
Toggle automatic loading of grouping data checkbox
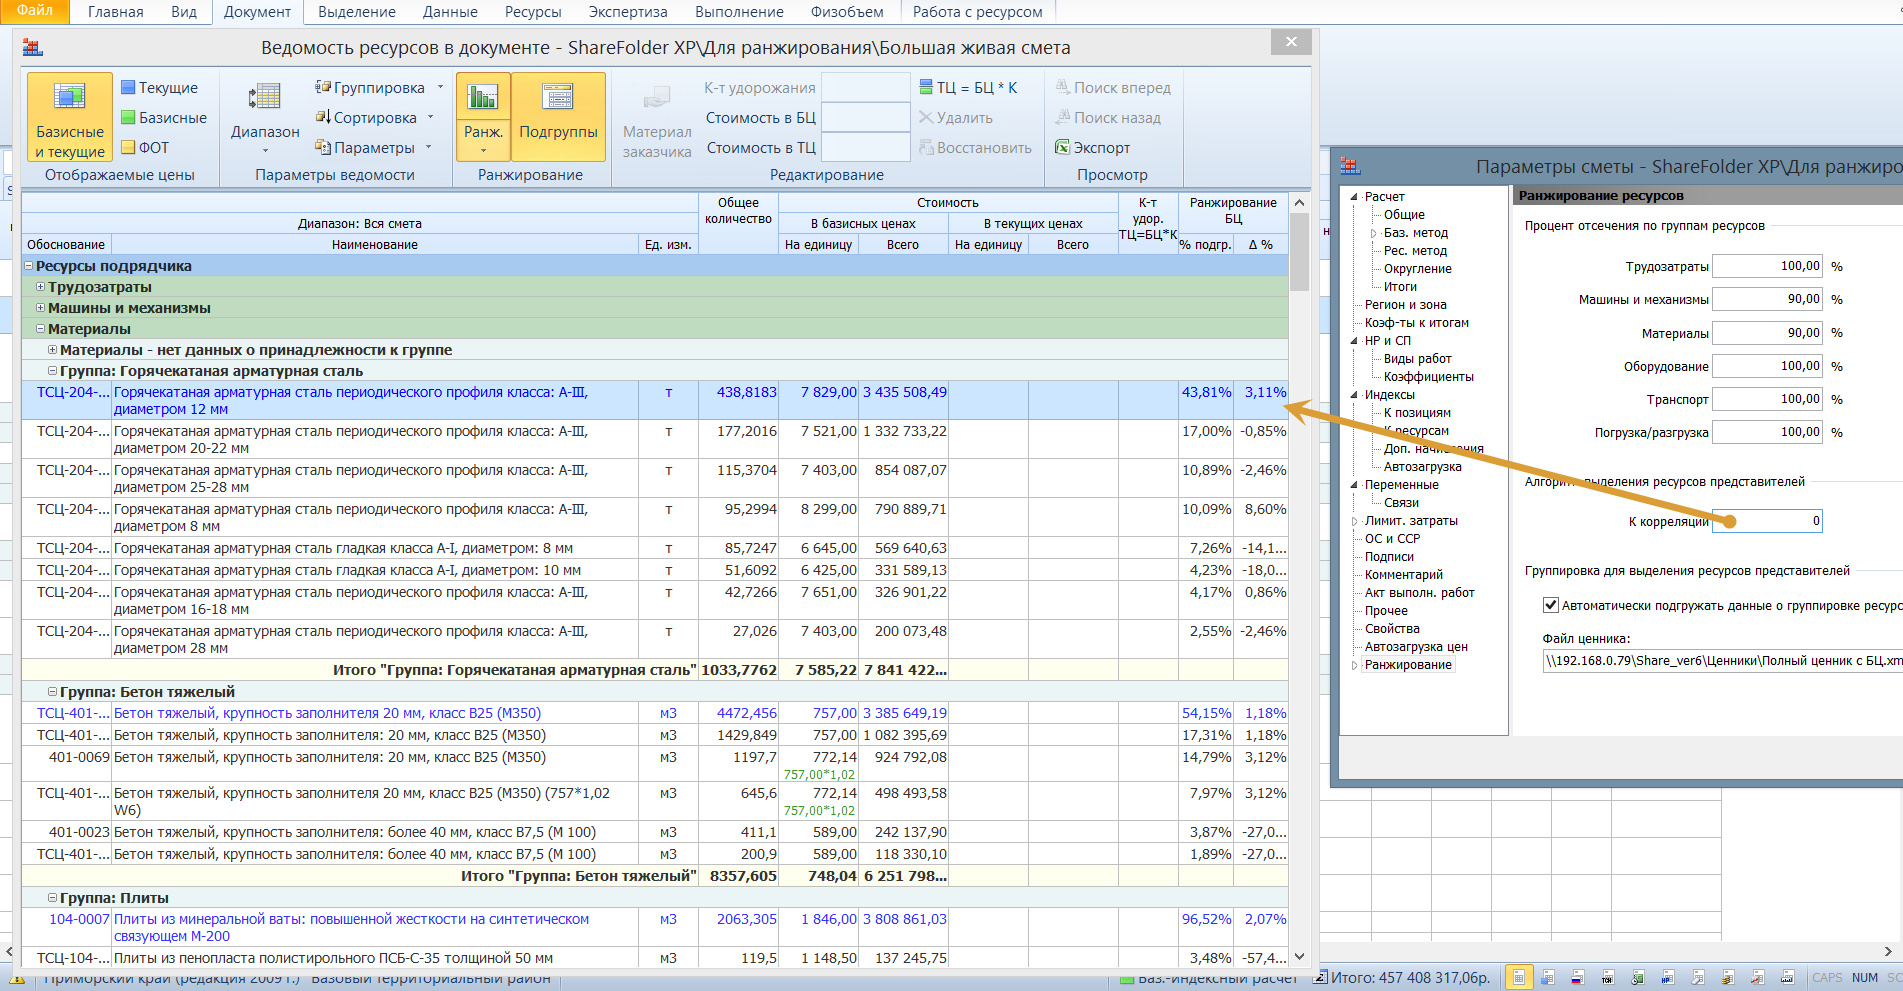point(1550,605)
